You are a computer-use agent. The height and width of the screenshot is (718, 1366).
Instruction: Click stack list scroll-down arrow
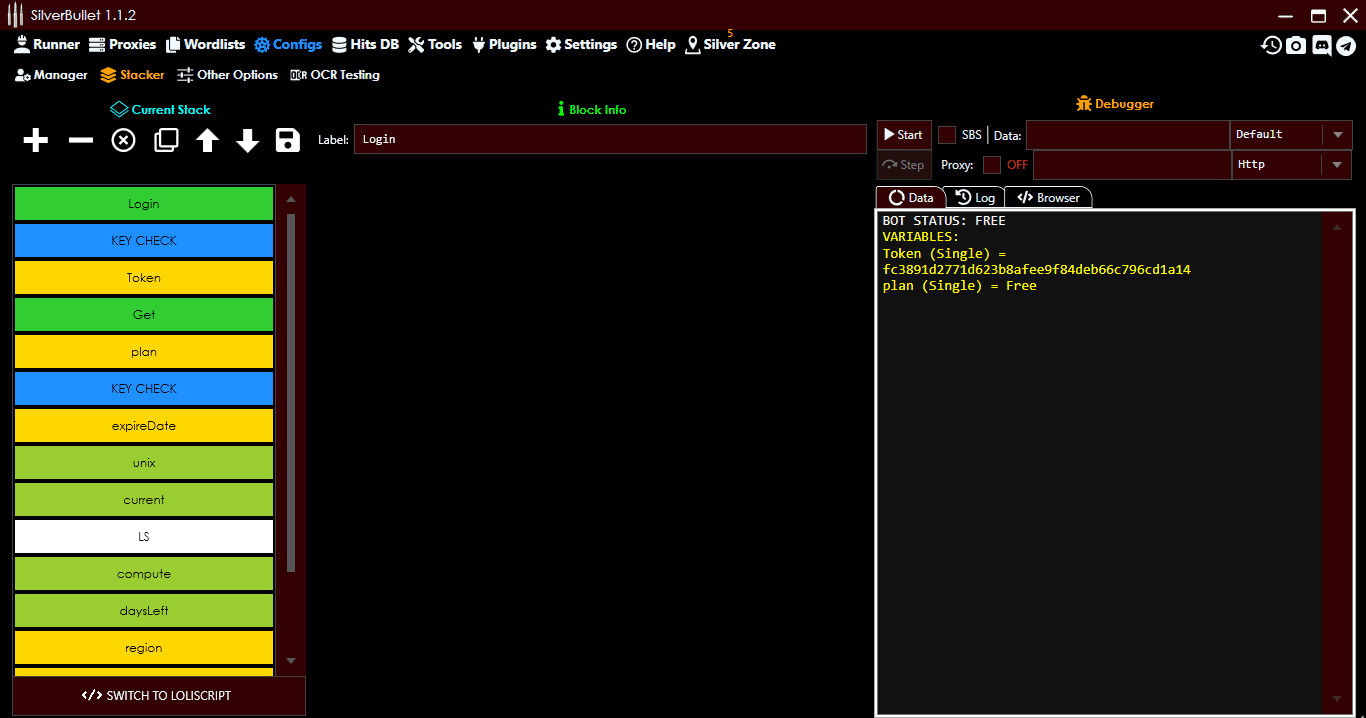[291, 661]
